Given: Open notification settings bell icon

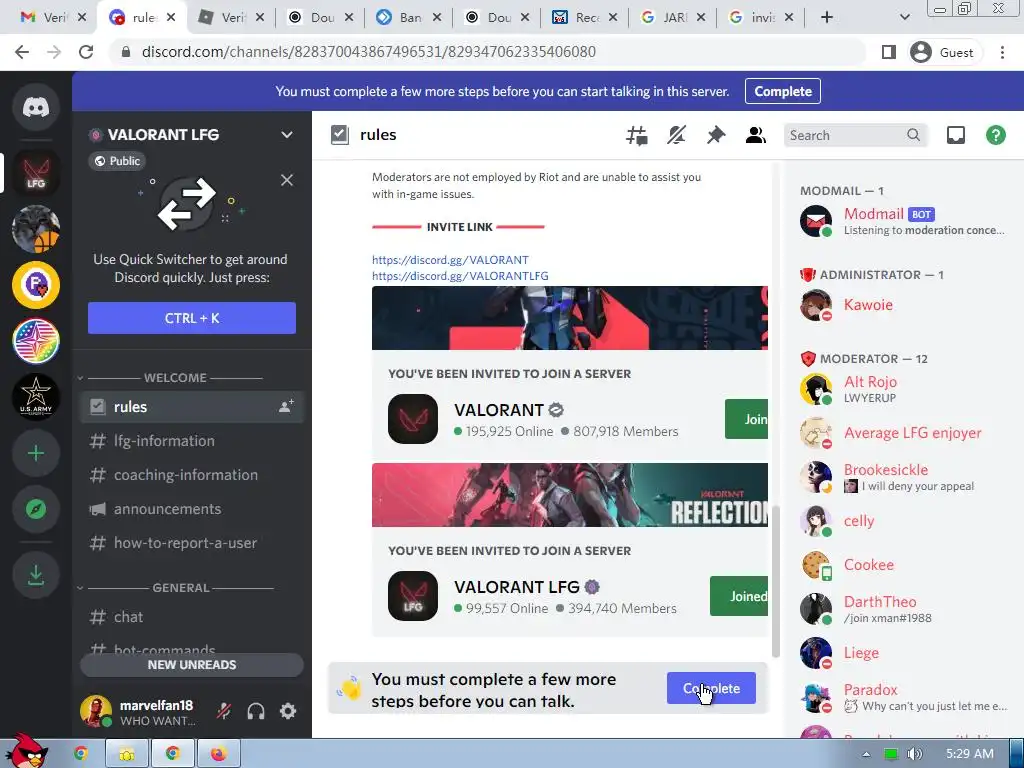Looking at the screenshot, I should coord(676,135).
